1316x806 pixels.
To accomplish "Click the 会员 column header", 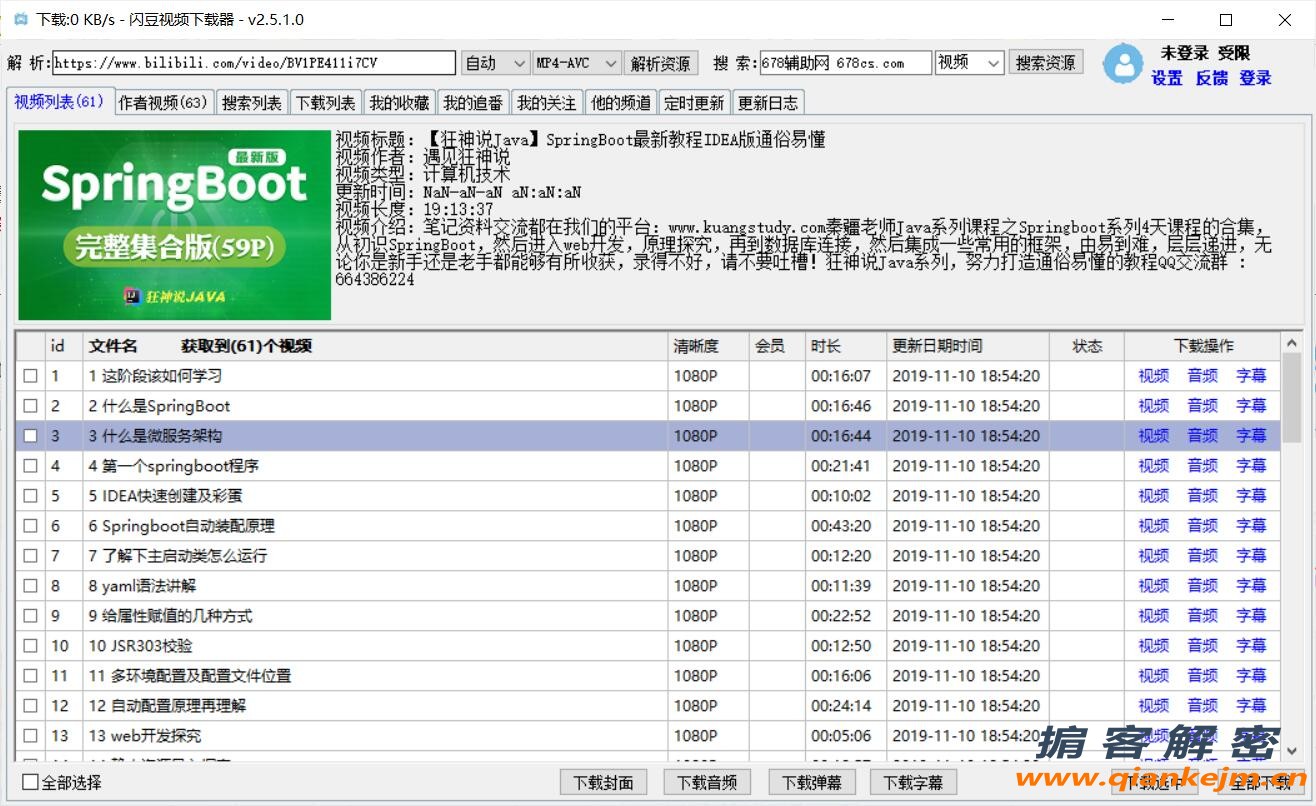I will pos(778,346).
